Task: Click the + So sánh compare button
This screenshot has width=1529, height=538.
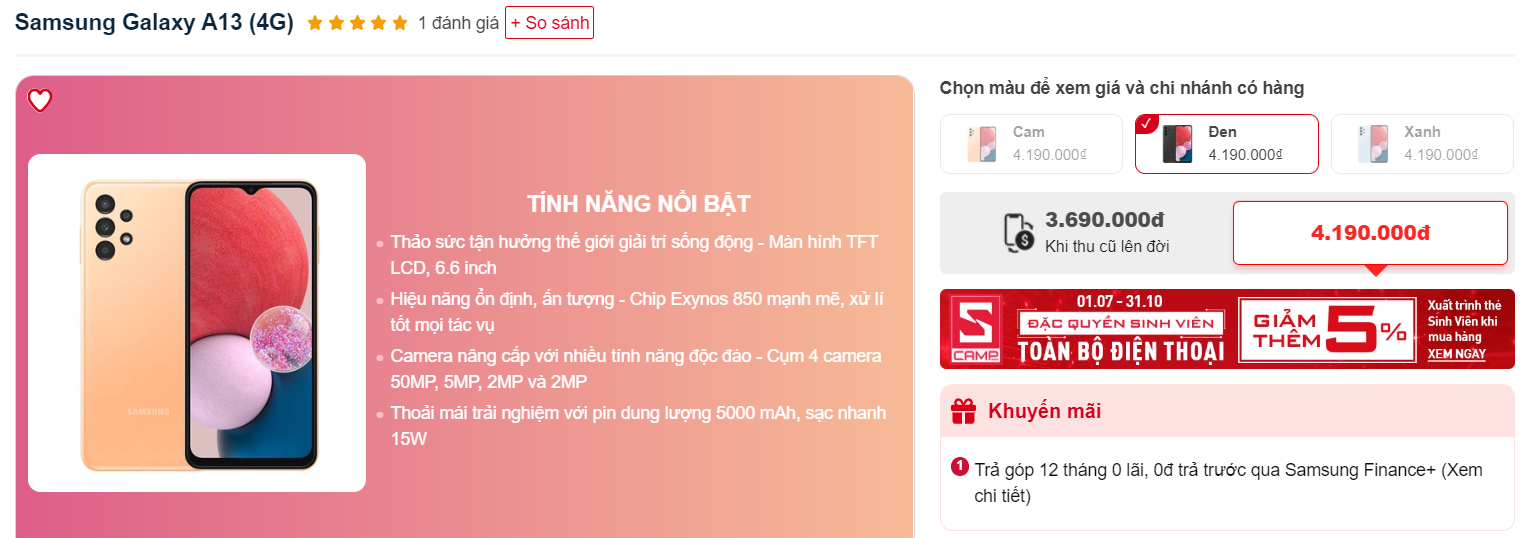Action: (549, 23)
